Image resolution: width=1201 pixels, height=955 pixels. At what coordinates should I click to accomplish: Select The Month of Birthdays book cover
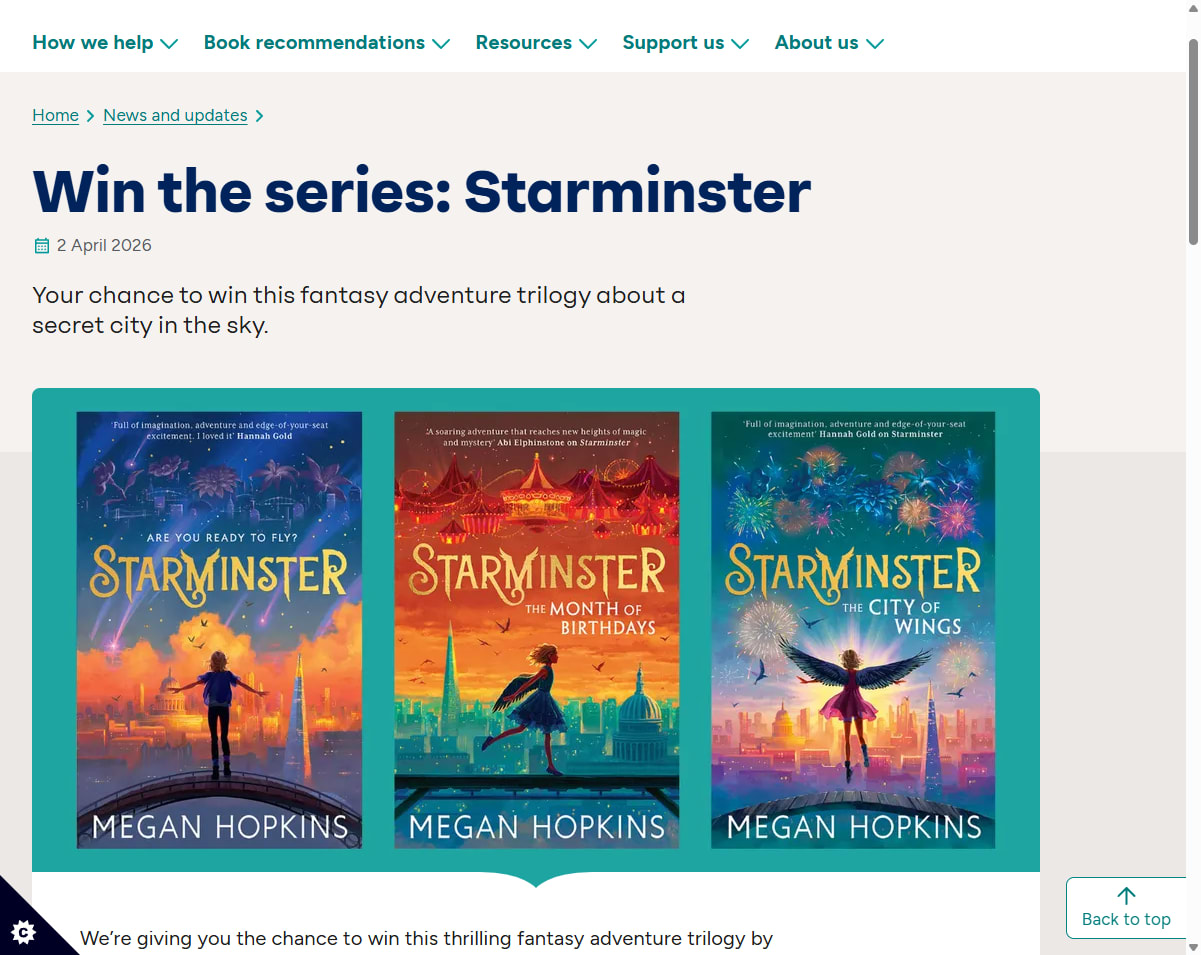[x=537, y=630]
